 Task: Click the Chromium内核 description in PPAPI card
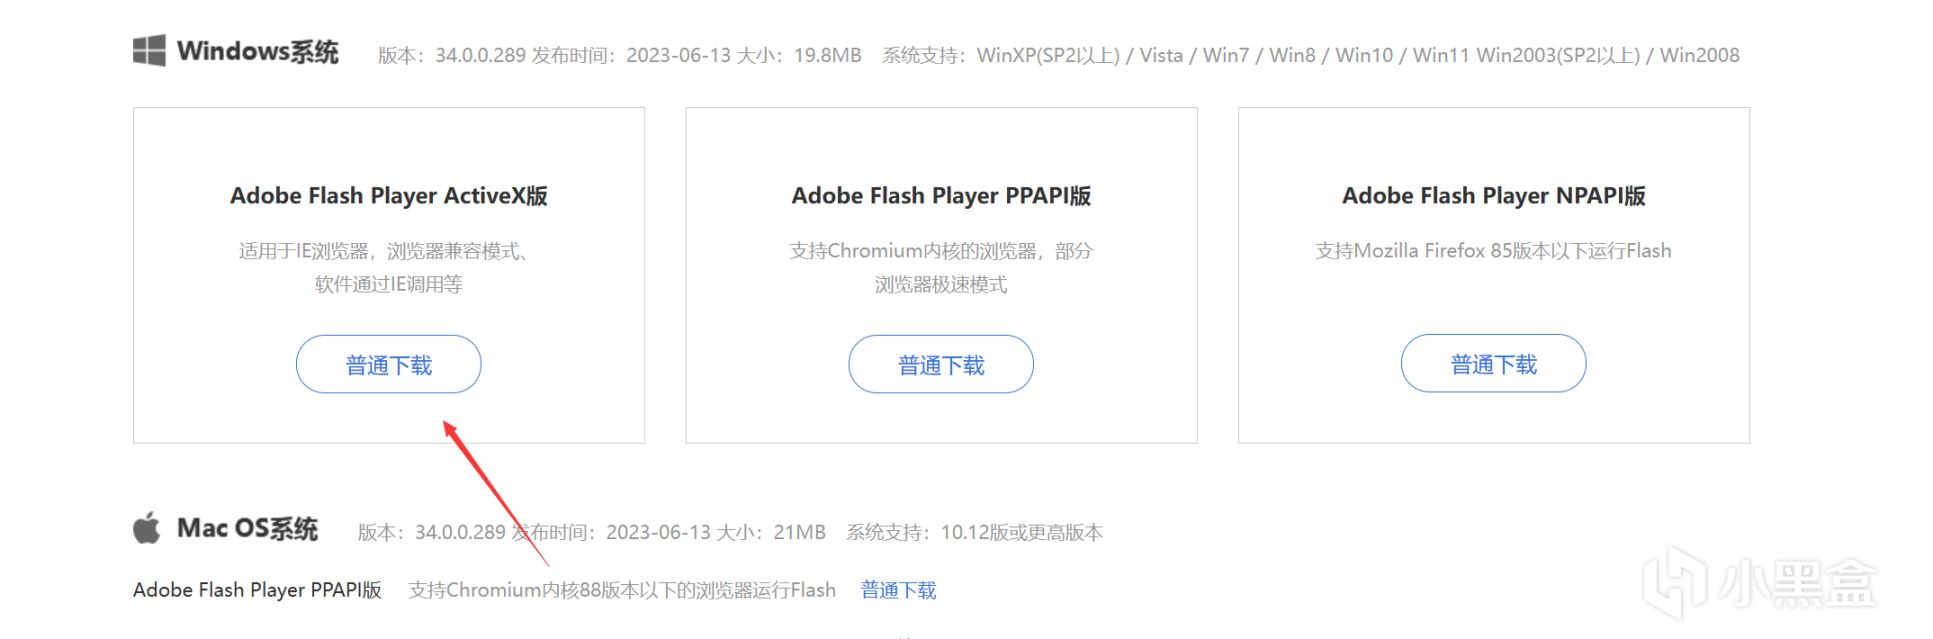point(941,267)
